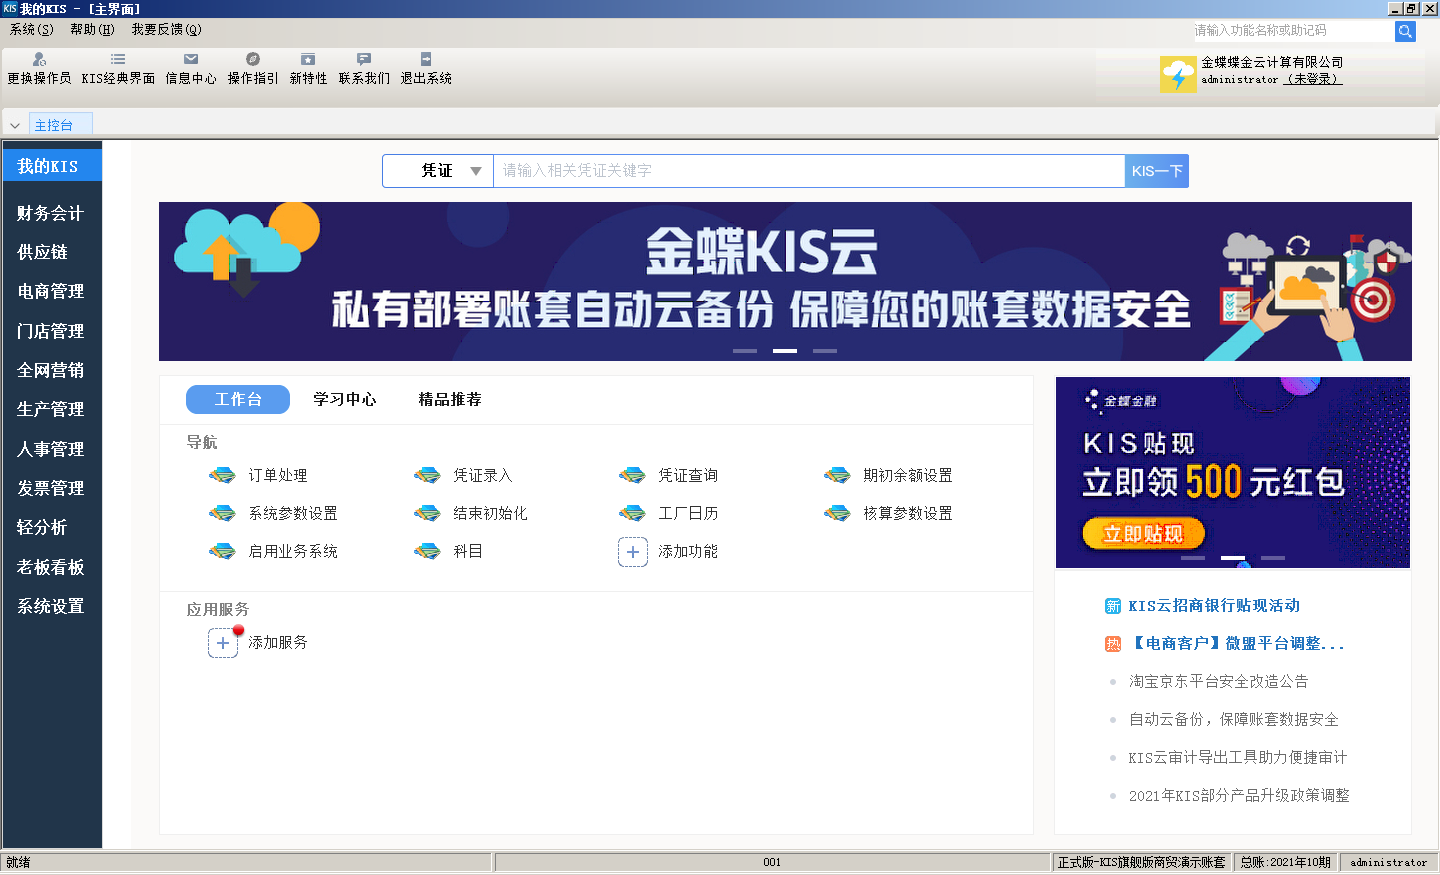Image resolution: width=1440 pixels, height=875 pixels.
Task: Click the 凭证 keyword search input field
Action: click(x=809, y=171)
